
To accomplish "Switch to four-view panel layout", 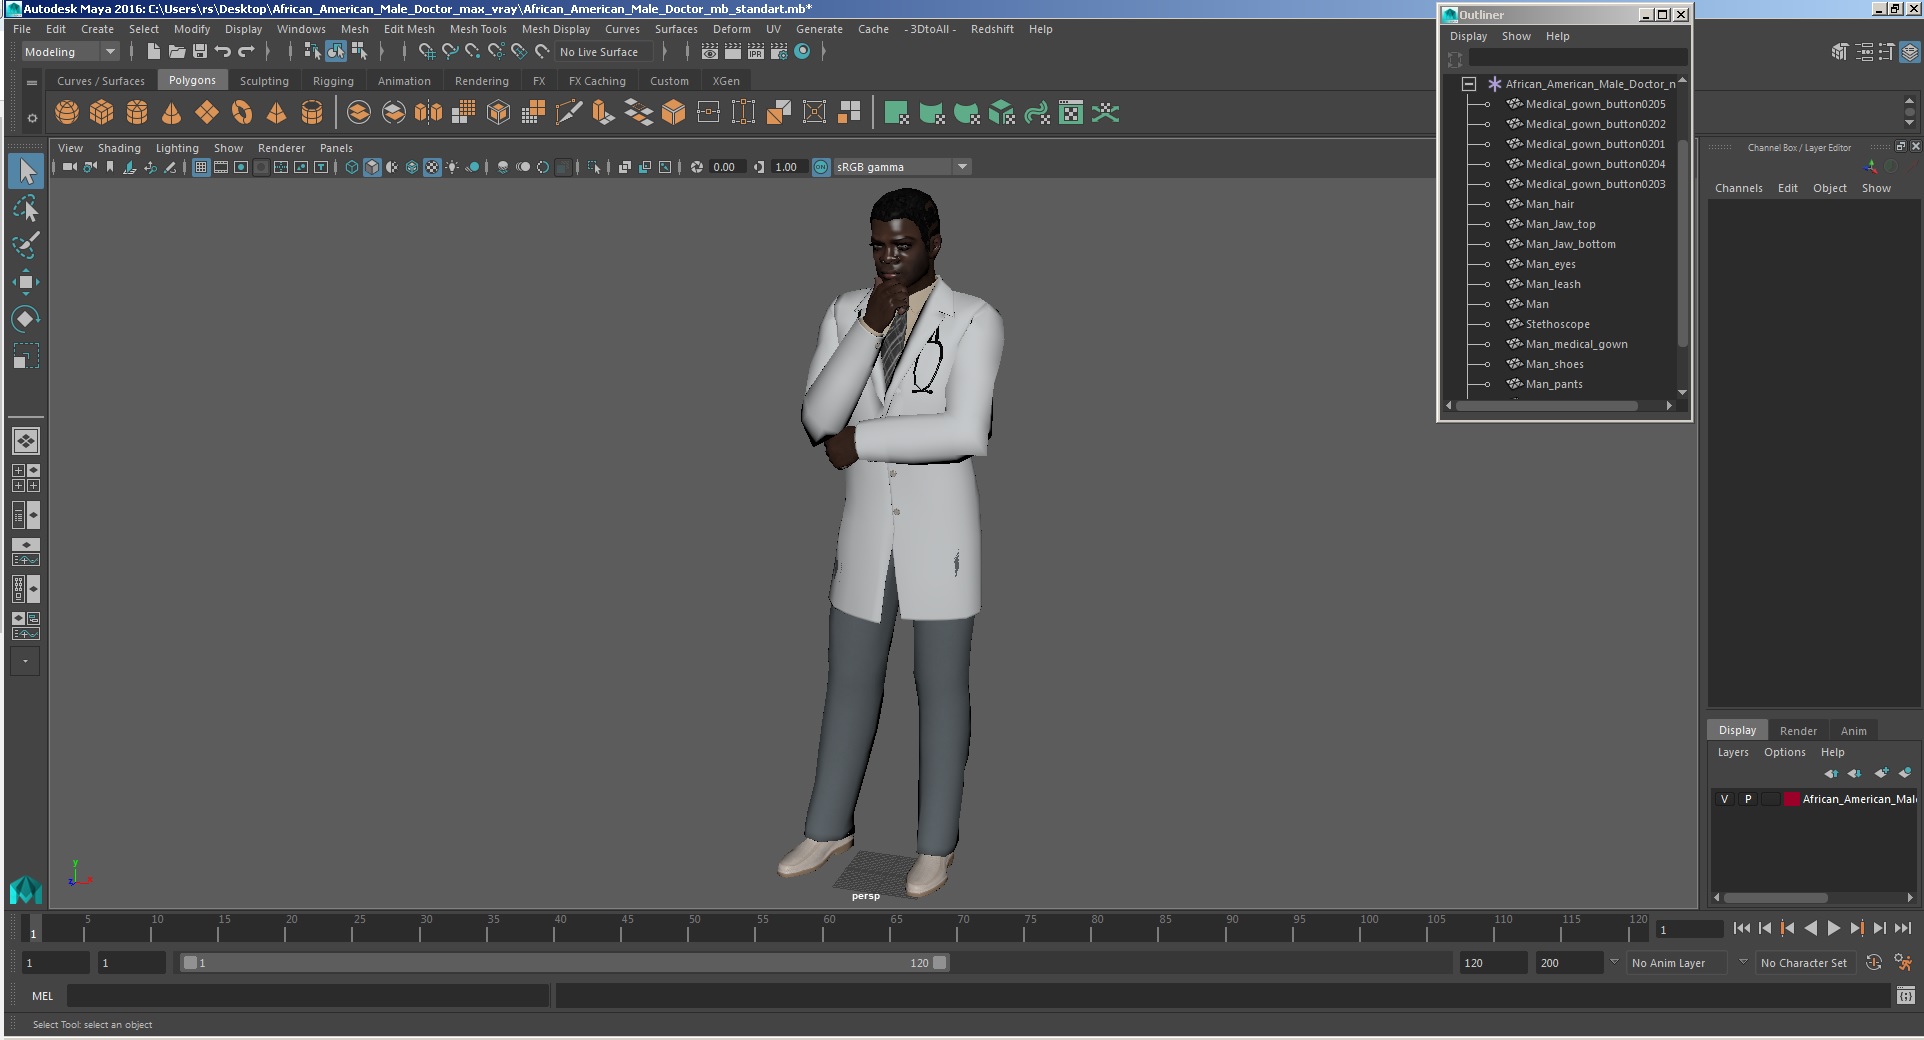I will (26, 478).
